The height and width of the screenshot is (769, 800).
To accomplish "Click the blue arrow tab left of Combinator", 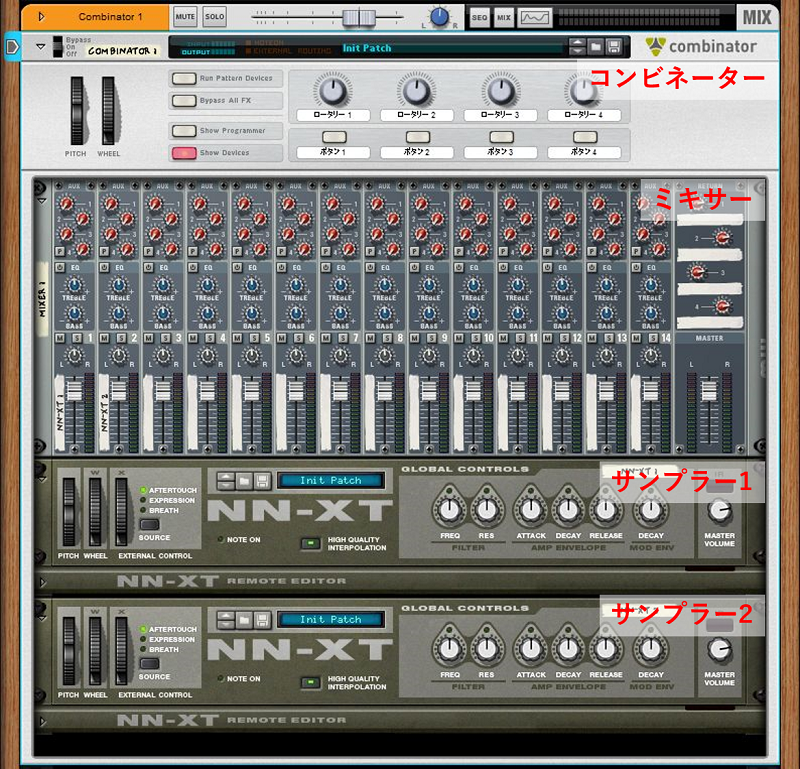I will click(x=12, y=47).
